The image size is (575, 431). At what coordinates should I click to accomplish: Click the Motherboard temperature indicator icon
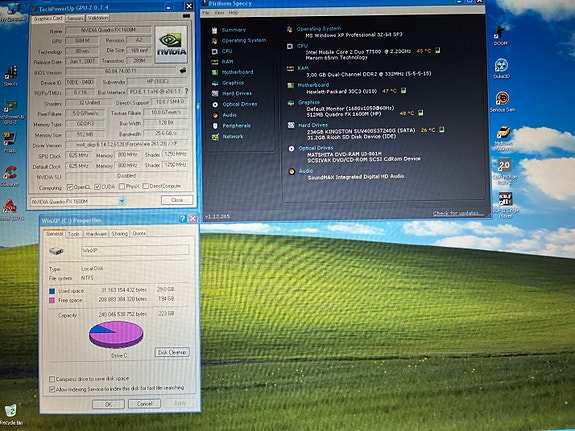coord(403,90)
